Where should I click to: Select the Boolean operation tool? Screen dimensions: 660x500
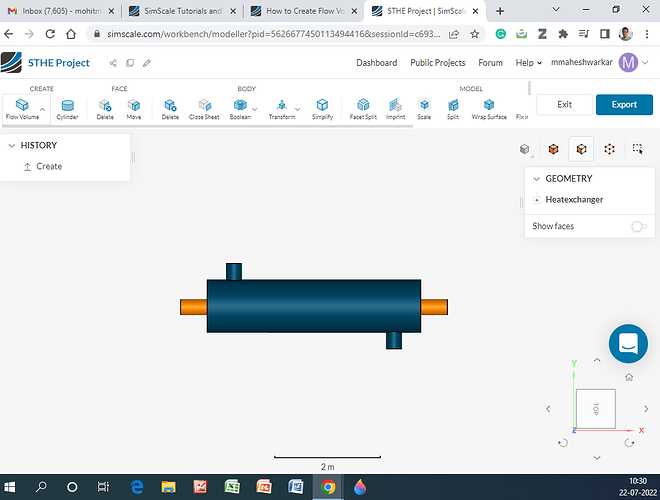240,109
